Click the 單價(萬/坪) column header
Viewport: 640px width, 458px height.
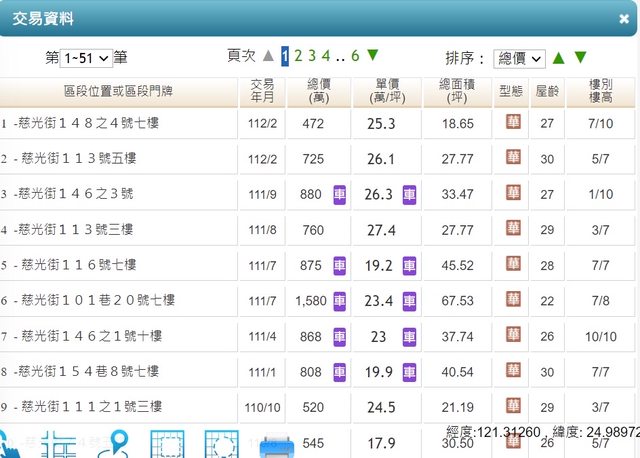click(x=386, y=93)
